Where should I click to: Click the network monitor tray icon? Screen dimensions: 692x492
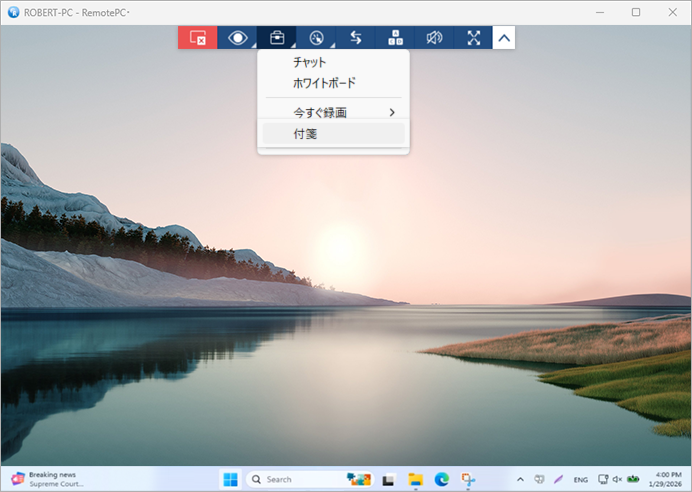[x=603, y=479]
